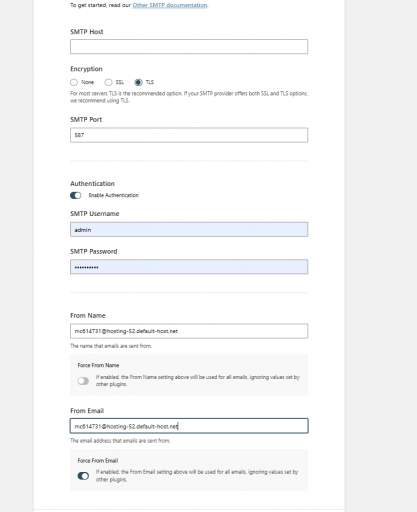Click the SMTP Username field with admin
This screenshot has width=417, height=512.
tap(189, 230)
